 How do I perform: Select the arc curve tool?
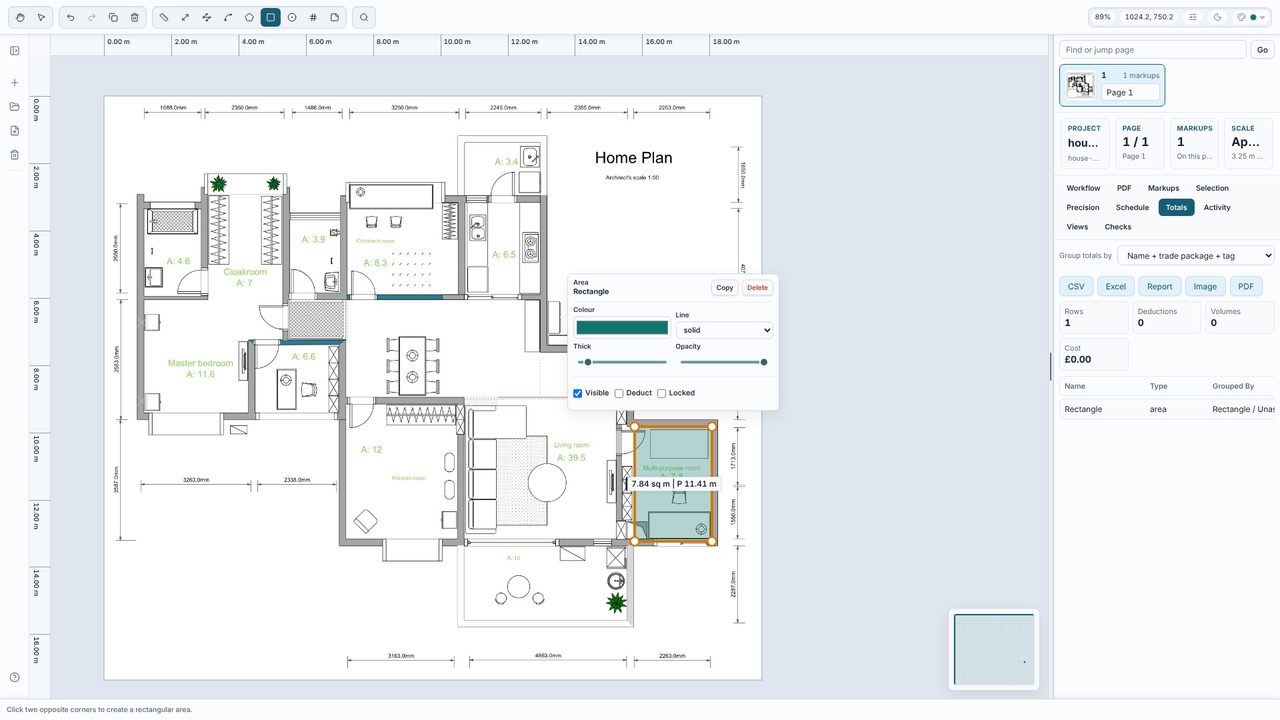[x=228, y=17]
